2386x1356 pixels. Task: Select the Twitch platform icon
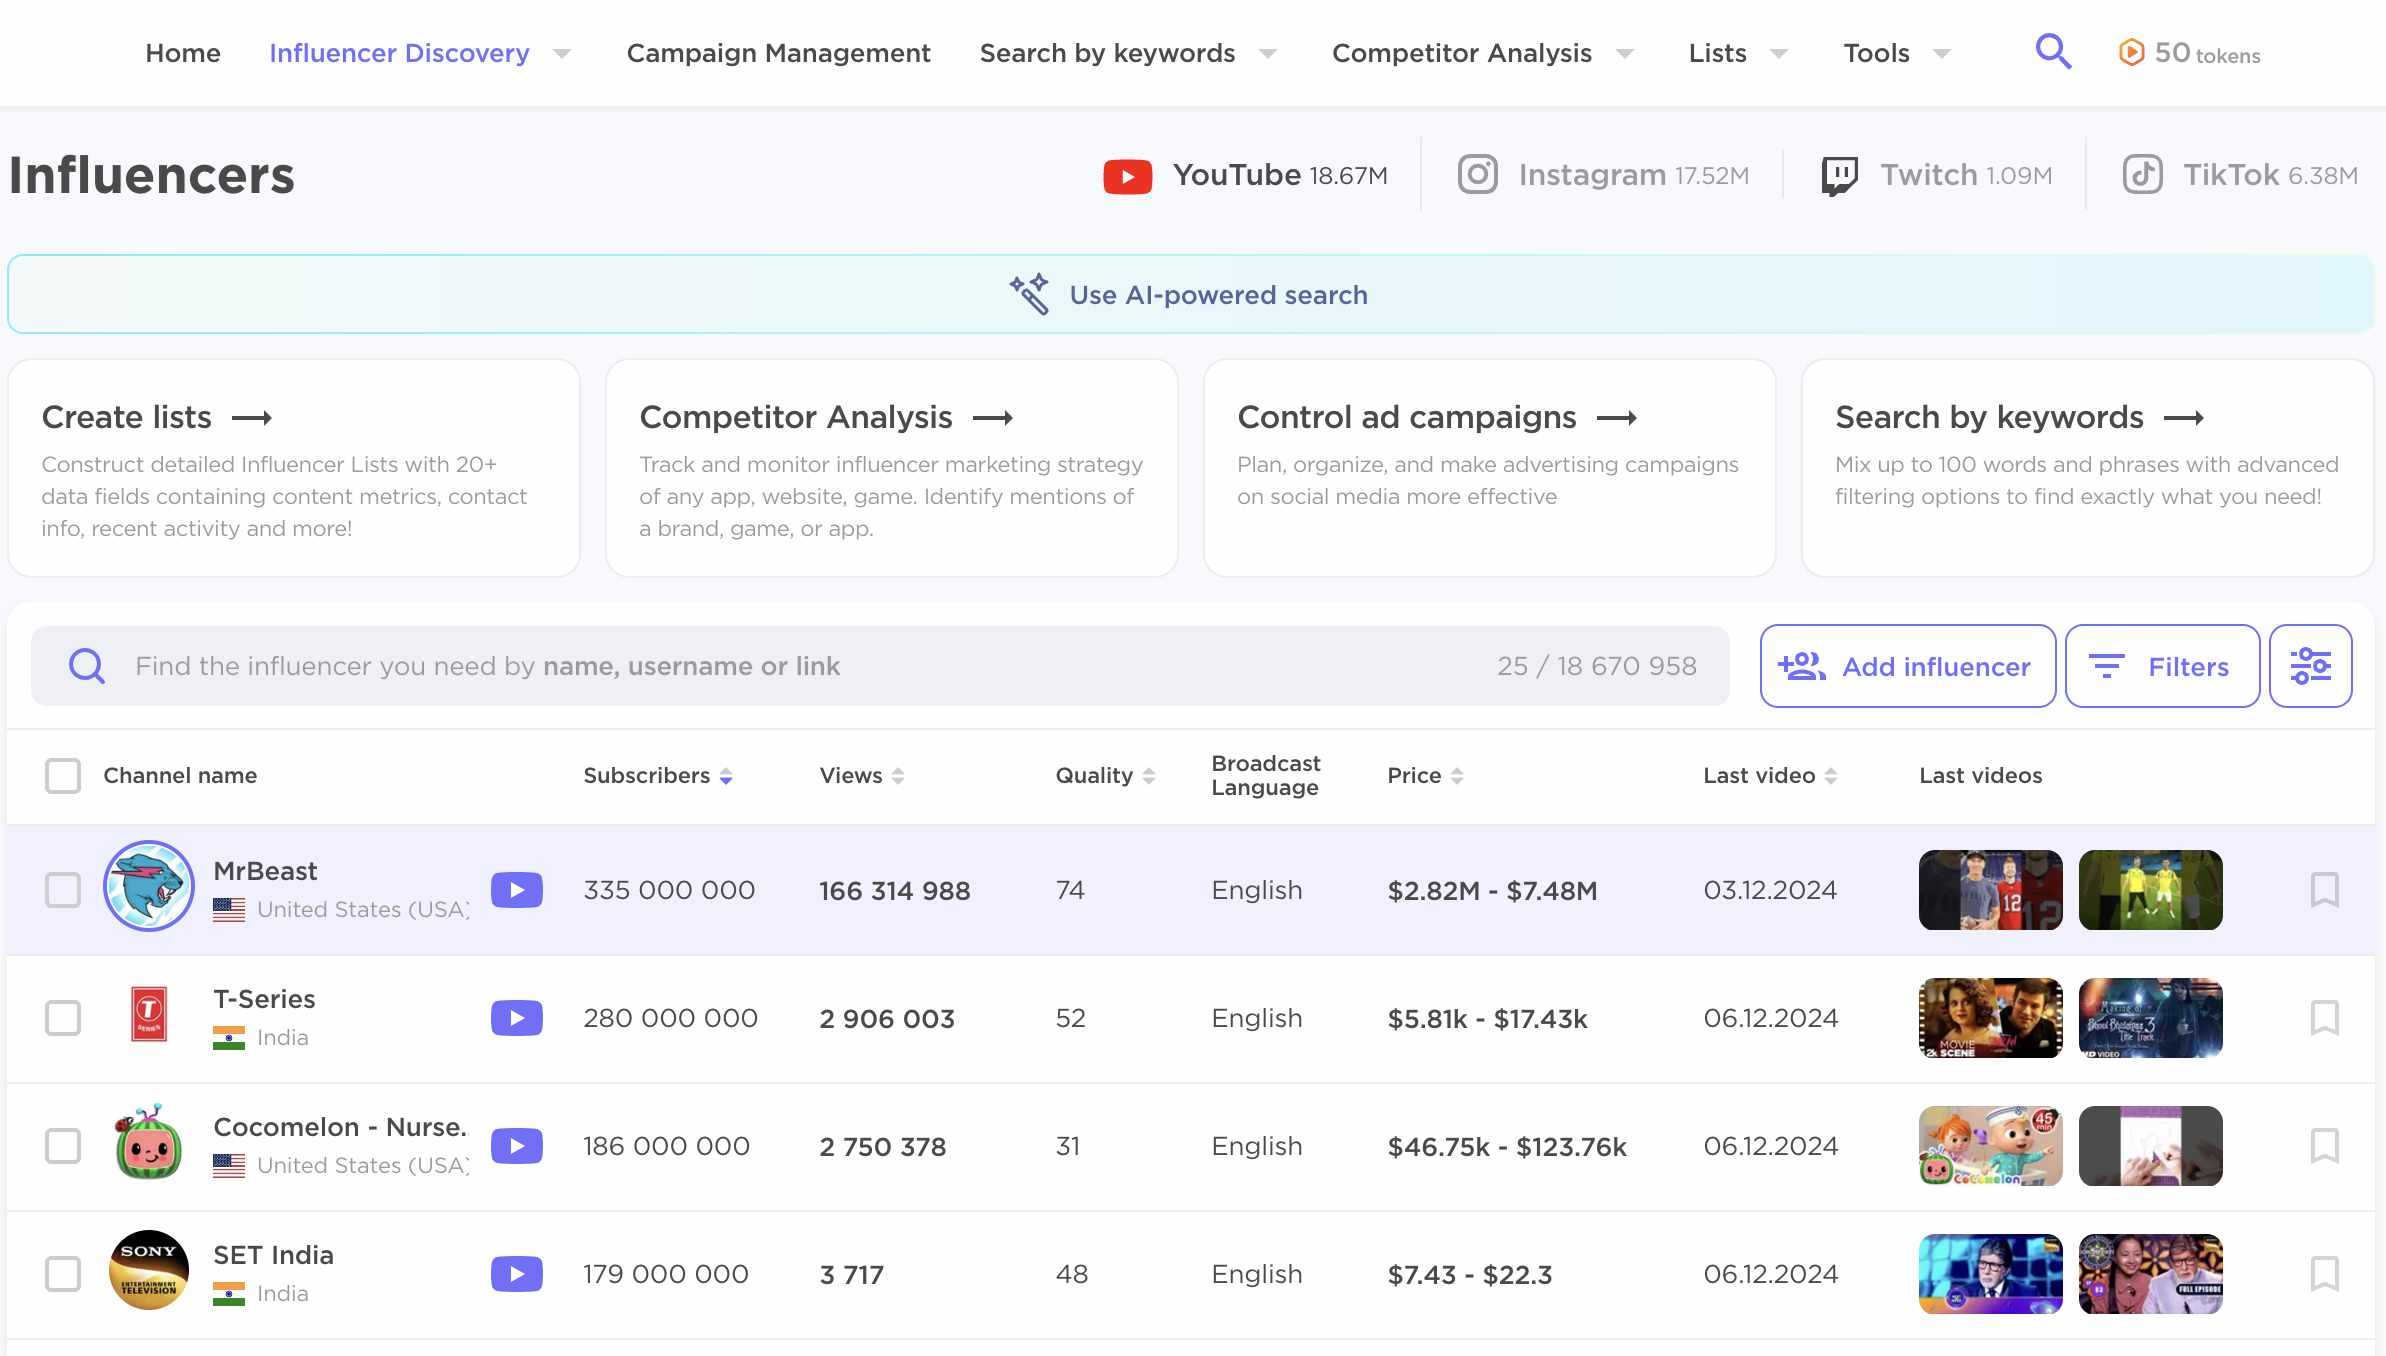point(1839,175)
